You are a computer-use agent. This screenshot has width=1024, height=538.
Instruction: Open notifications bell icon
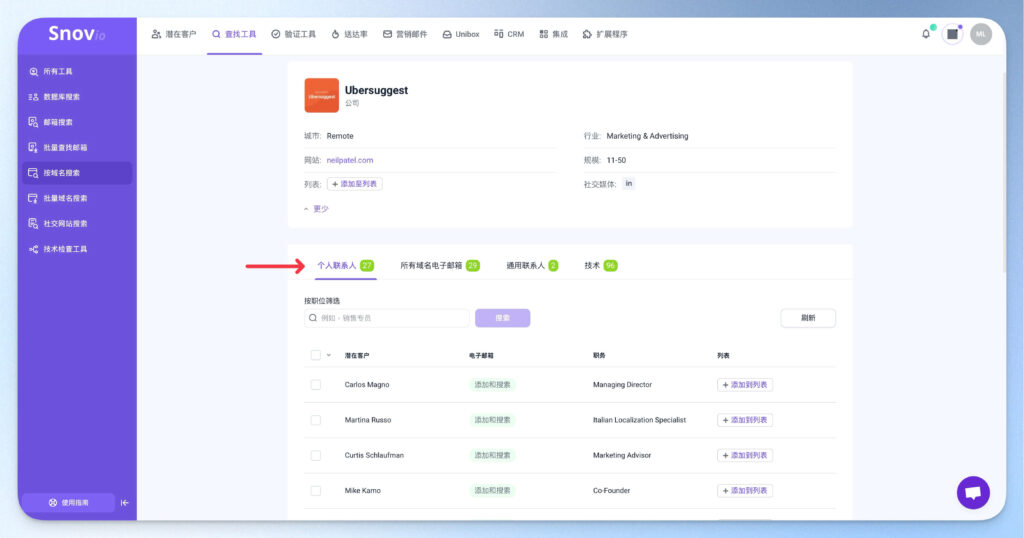click(x=926, y=34)
